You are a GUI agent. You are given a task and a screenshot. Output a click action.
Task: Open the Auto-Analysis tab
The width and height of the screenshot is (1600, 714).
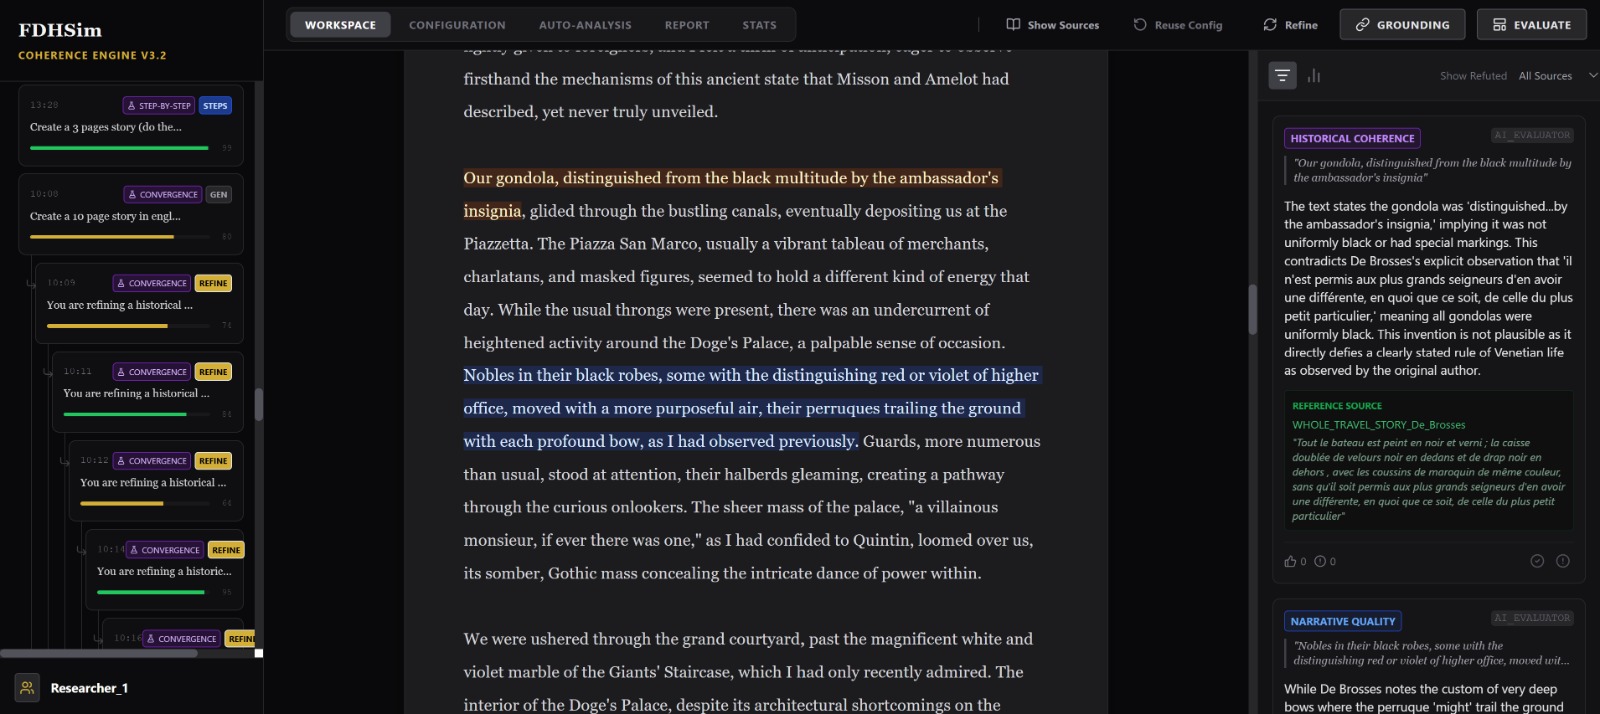[x=585, y=25]
